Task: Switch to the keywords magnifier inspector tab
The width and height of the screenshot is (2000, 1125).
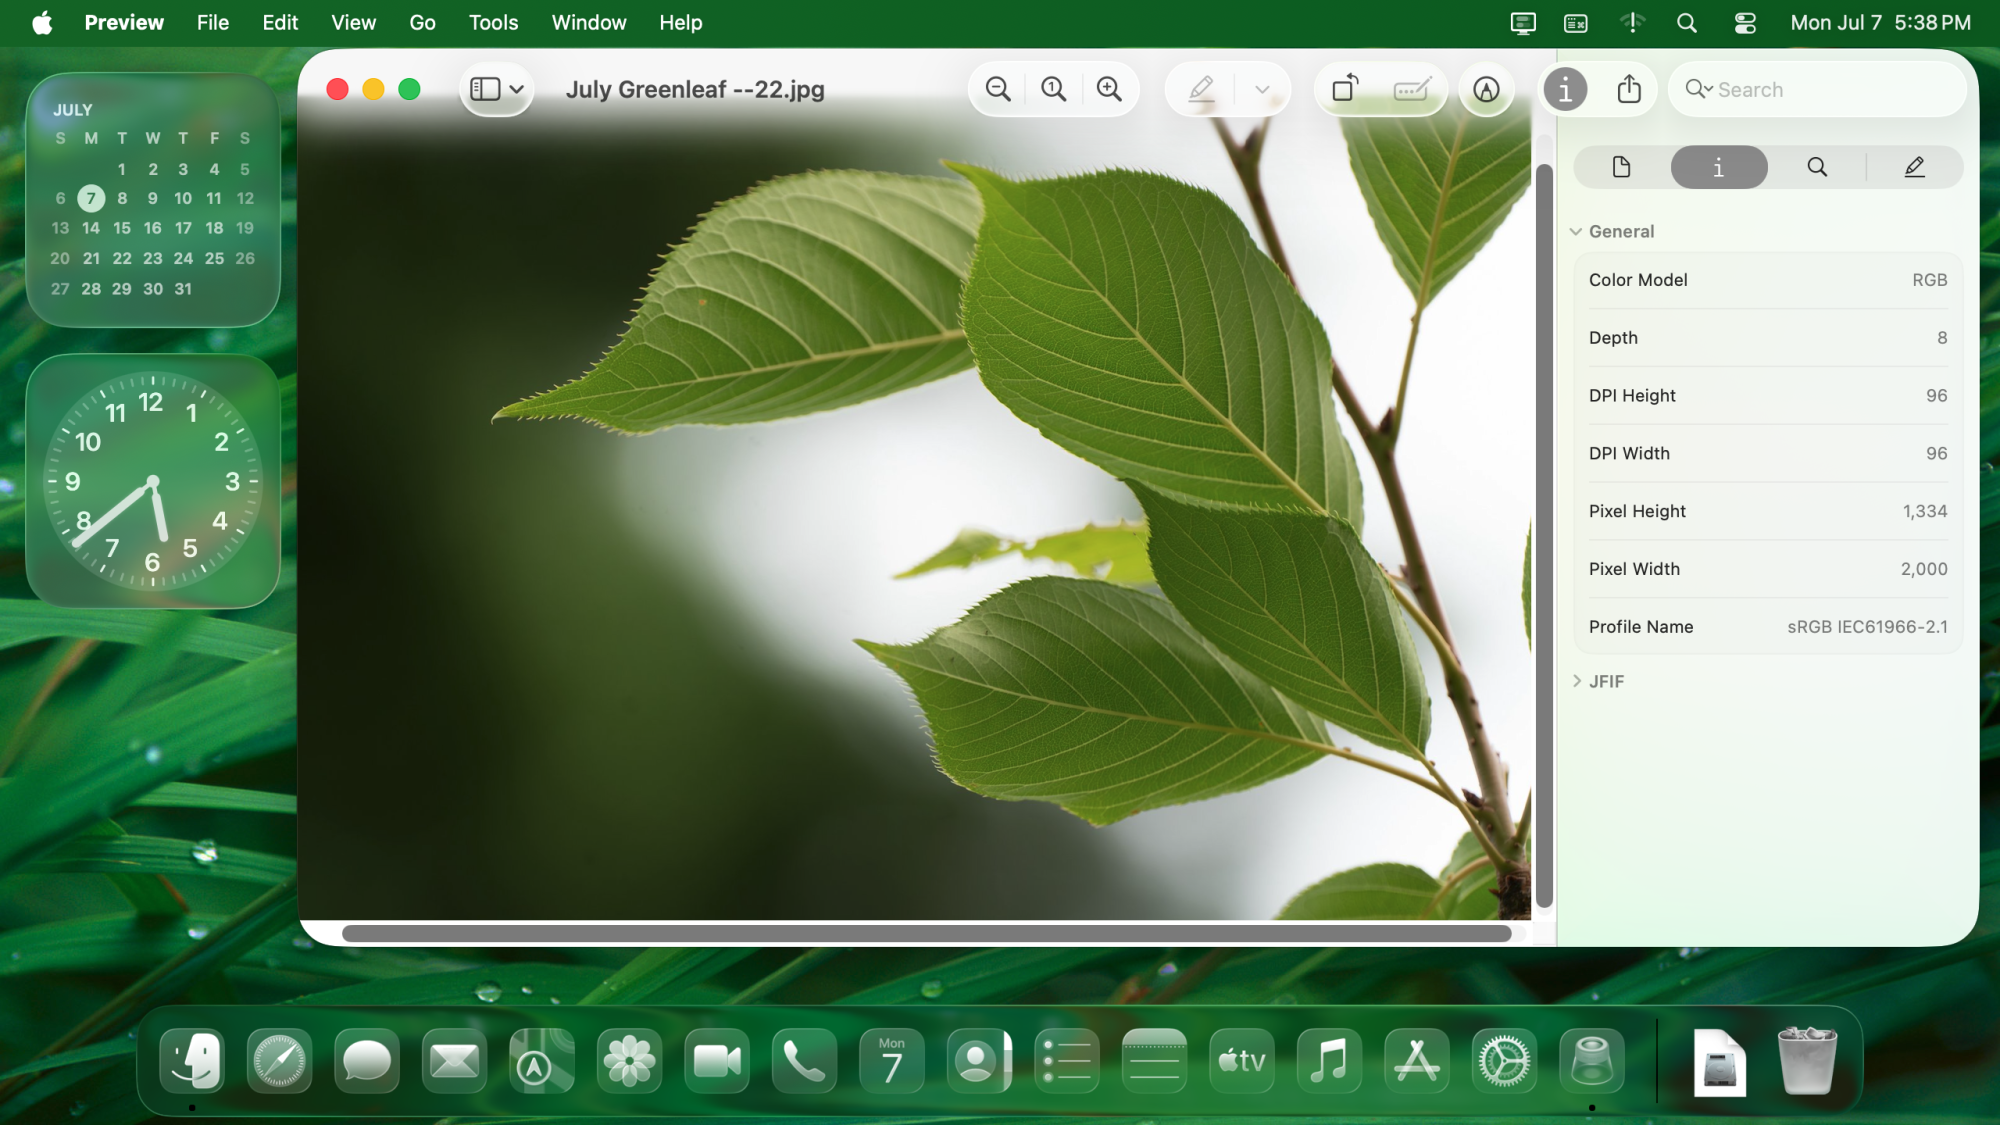Action: (1817, 167)
